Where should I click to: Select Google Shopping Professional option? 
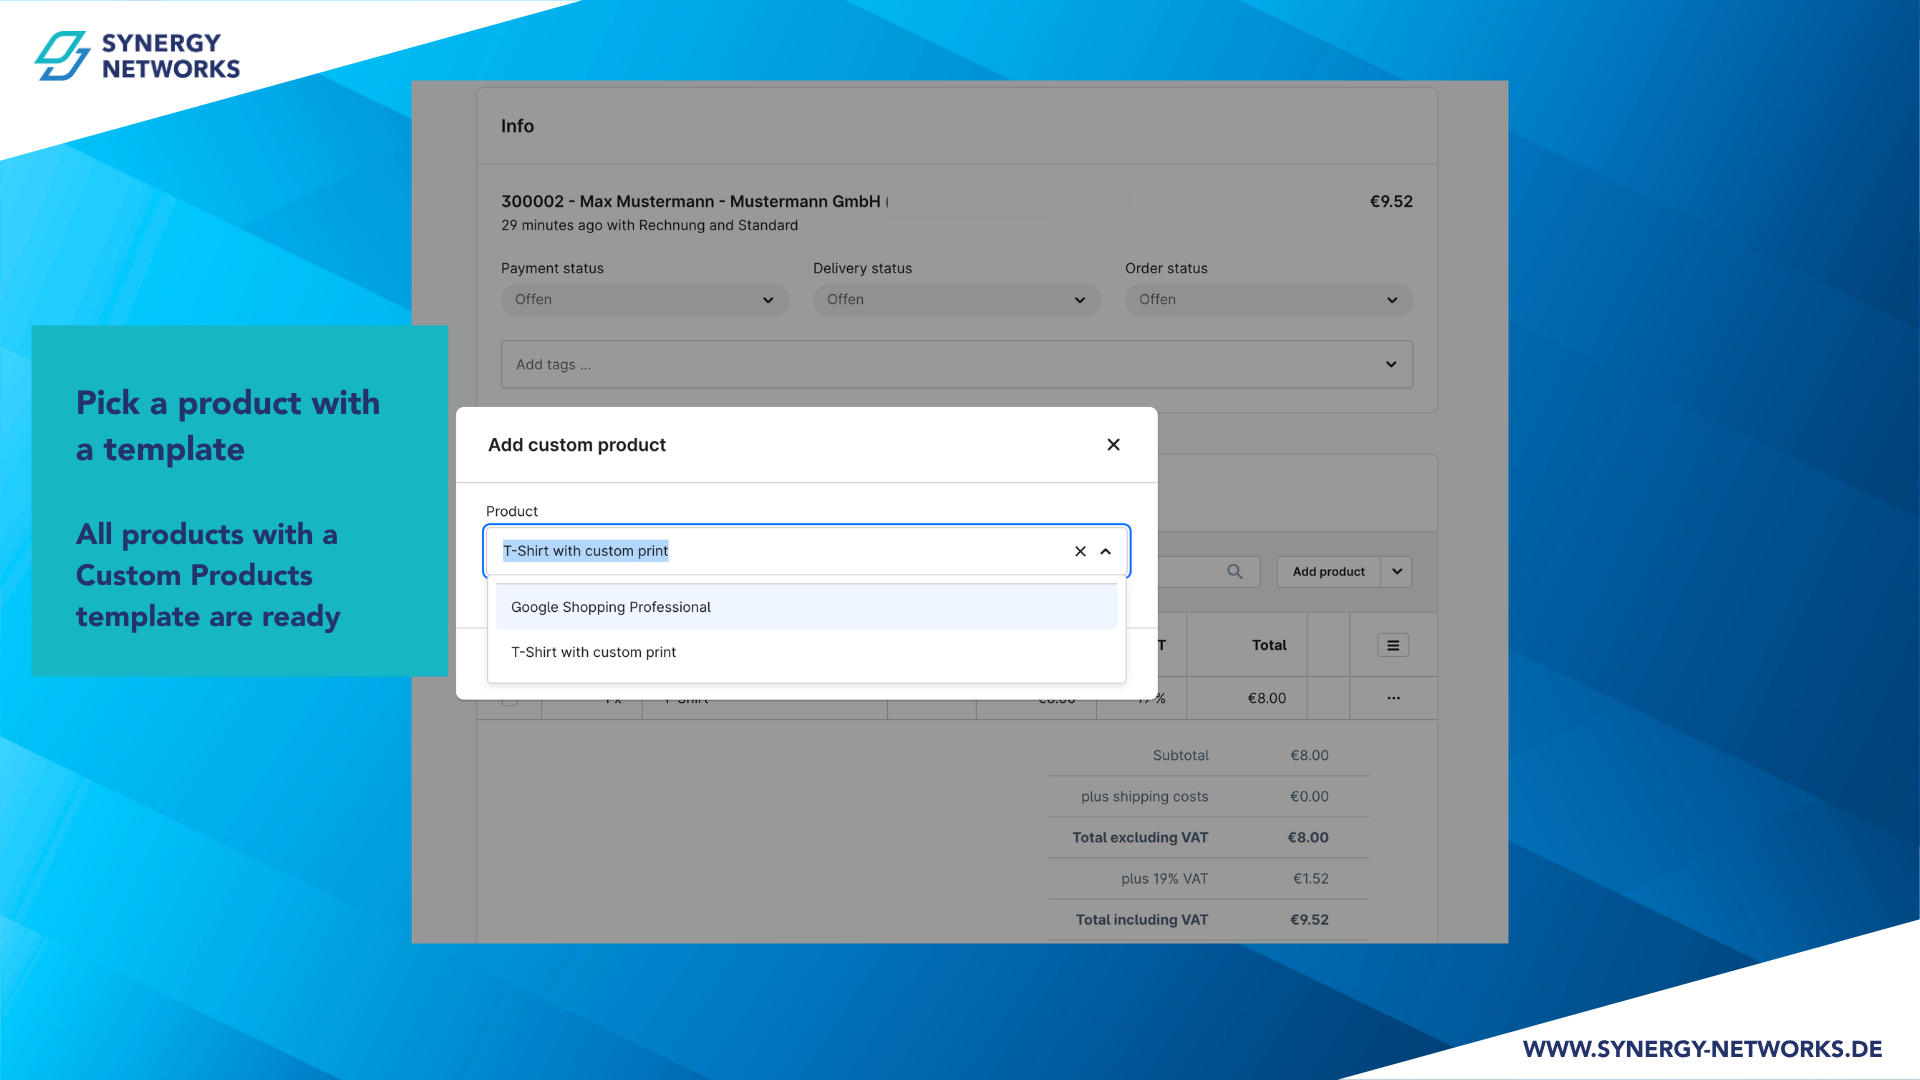pyautogui.click(x=806, y=607)
